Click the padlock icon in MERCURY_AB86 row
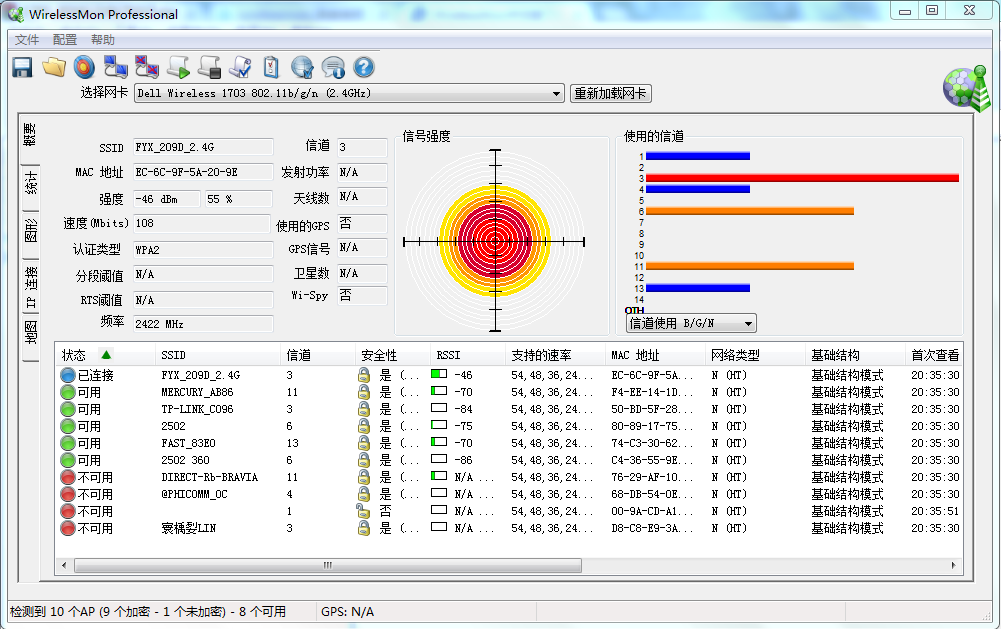The width and height of the screenshot is (1001, 629). (364, 392)
